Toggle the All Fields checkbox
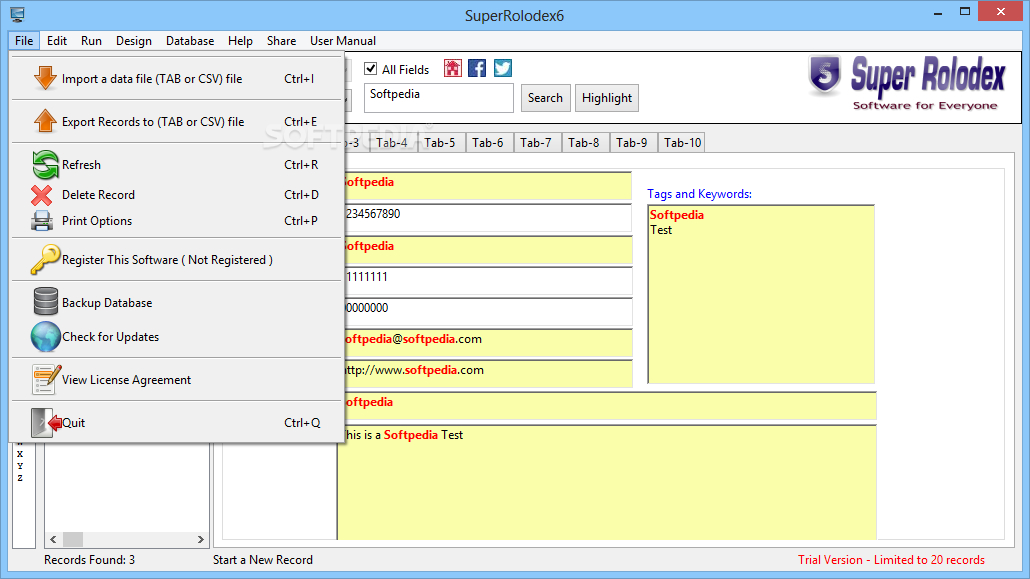 click(370, 68)
